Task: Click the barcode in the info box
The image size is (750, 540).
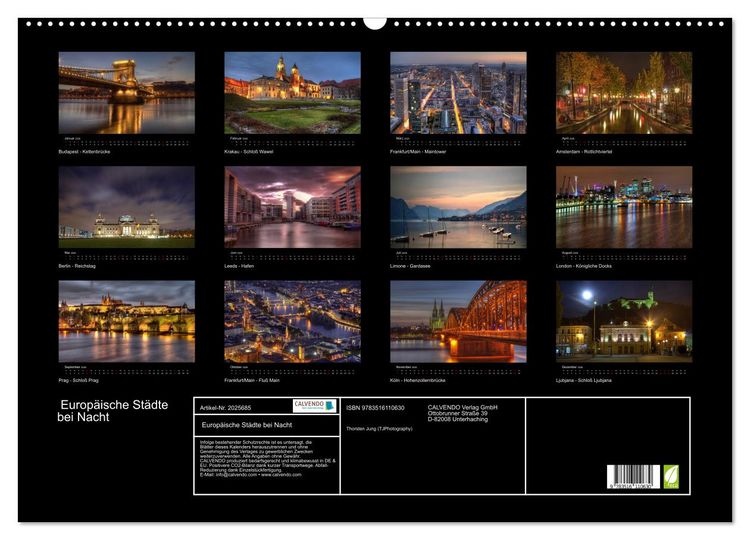Action: point(633,476)
